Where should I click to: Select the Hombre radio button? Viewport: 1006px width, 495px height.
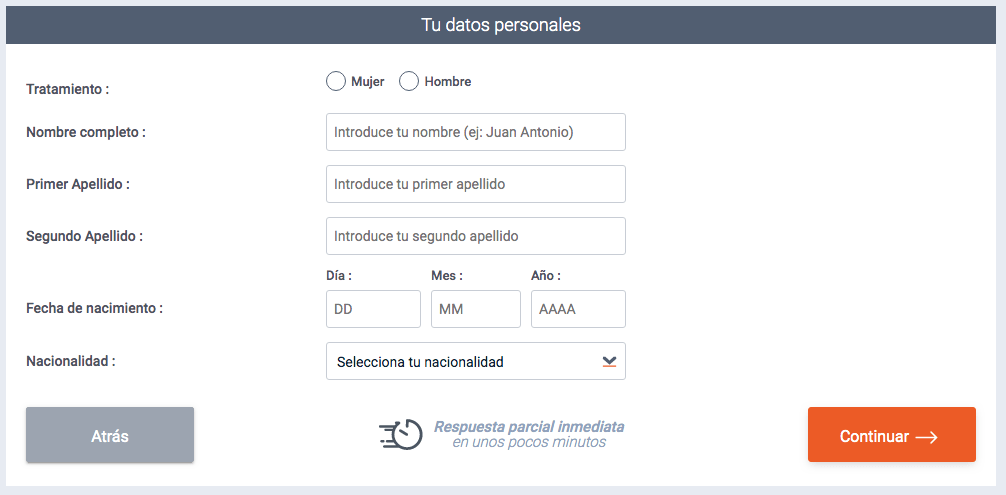coord(409,81)
